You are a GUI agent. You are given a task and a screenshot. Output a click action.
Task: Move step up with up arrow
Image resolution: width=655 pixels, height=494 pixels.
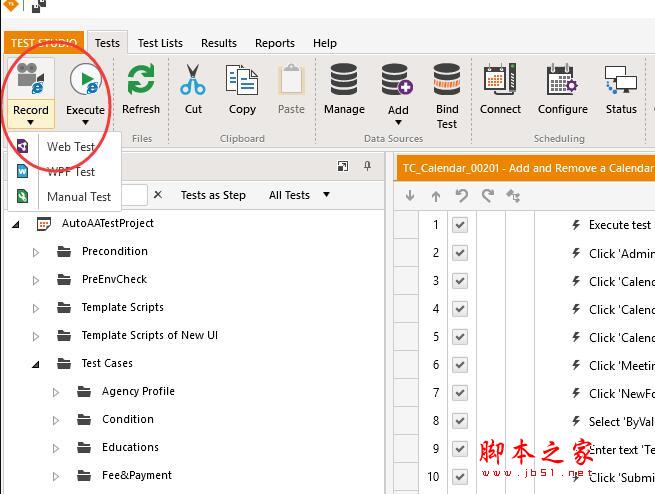(436, 195)
